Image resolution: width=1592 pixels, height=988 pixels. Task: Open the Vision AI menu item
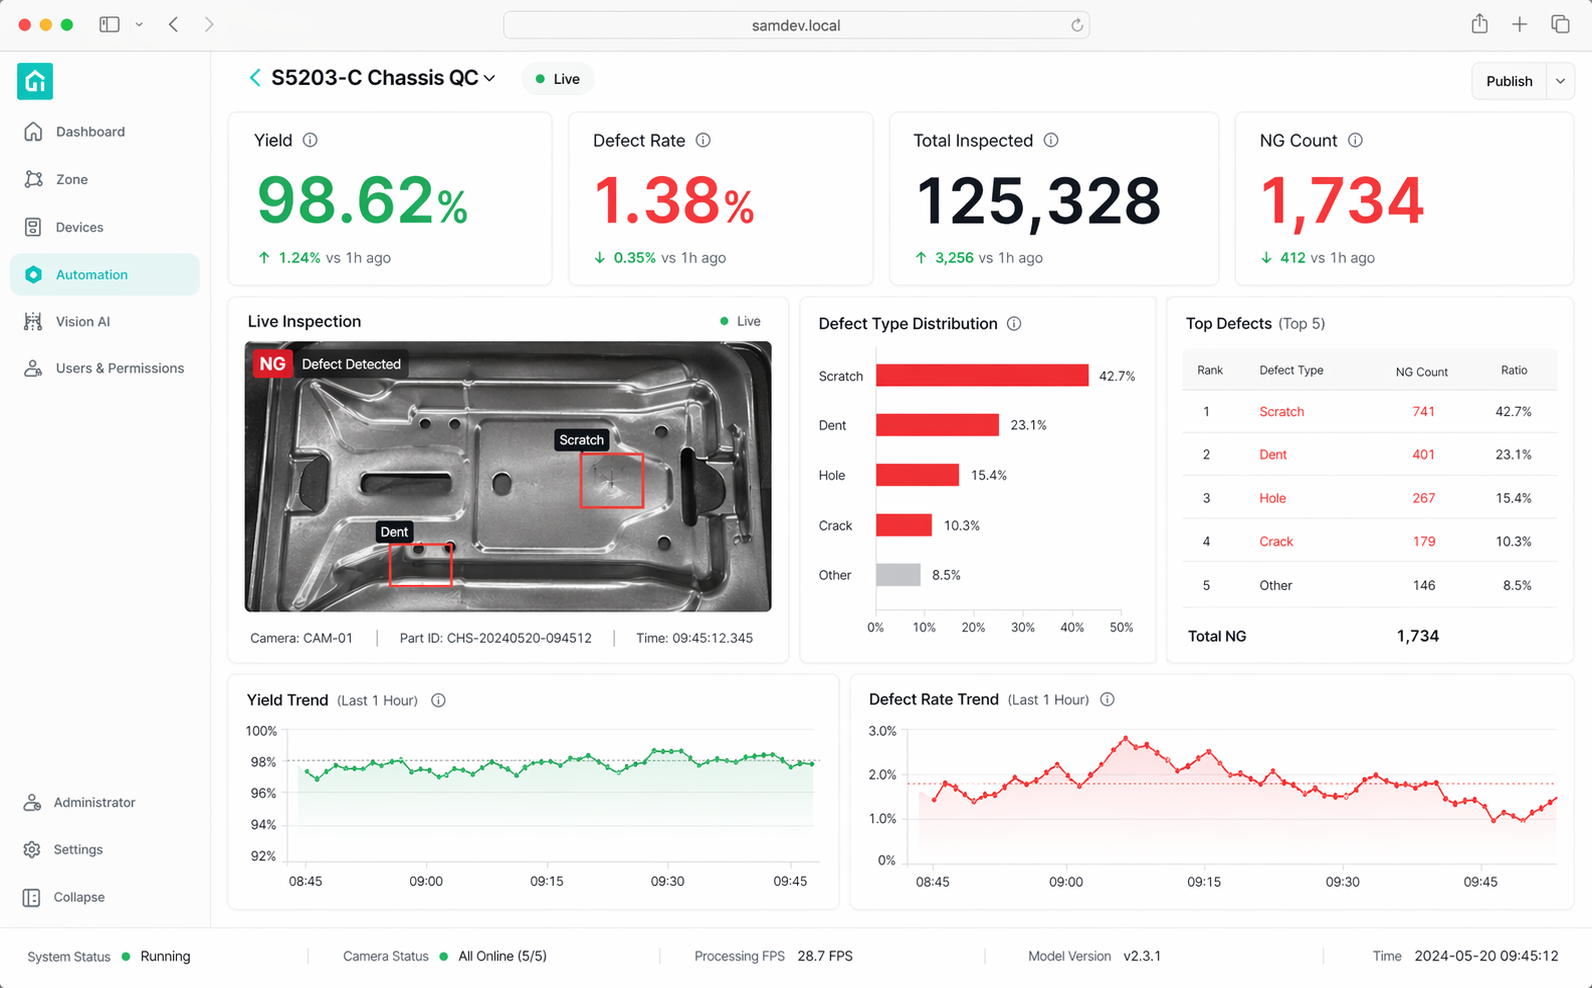point(83,321)
